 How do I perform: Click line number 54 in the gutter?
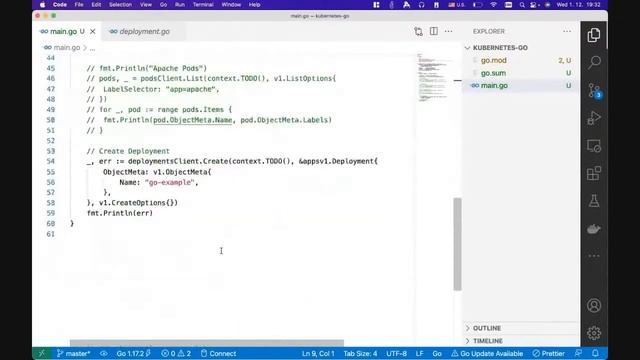coord(51,161)
